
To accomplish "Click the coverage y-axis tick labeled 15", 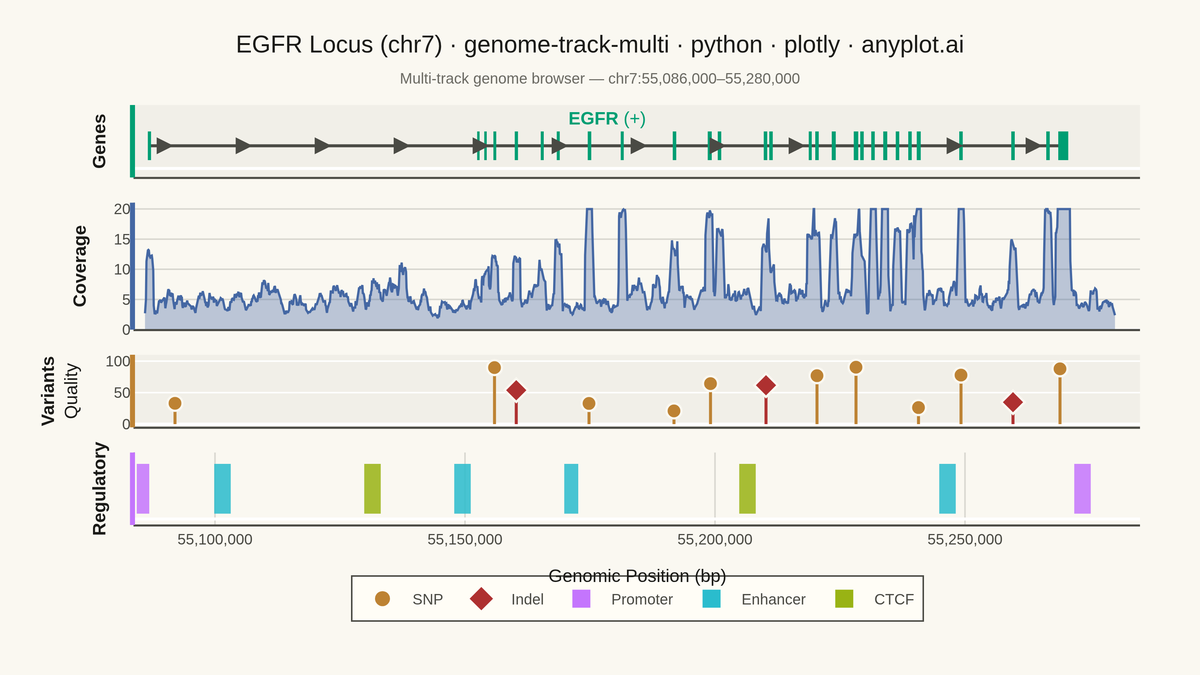I will [x=122, y=239].
